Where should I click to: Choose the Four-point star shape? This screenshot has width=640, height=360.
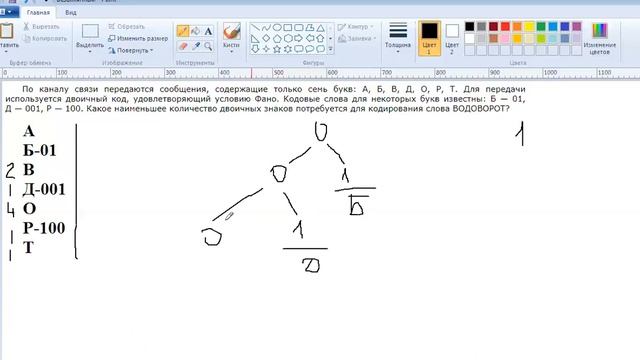[x=266, y=49]
